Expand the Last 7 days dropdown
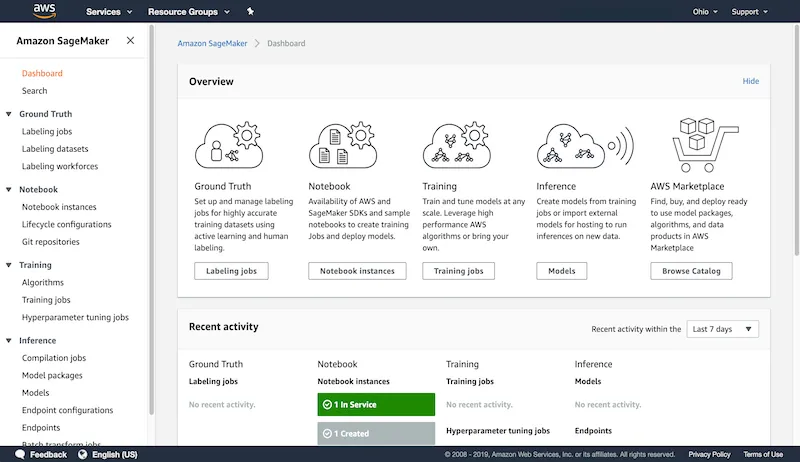This screenshot has width=800, height=462. pyautogui.click(x=722, y=329)
